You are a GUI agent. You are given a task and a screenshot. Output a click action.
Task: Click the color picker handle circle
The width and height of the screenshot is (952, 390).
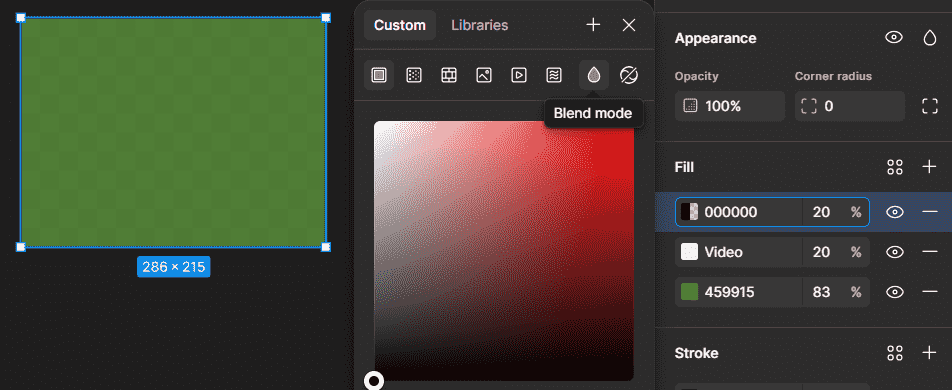(374, 381)
